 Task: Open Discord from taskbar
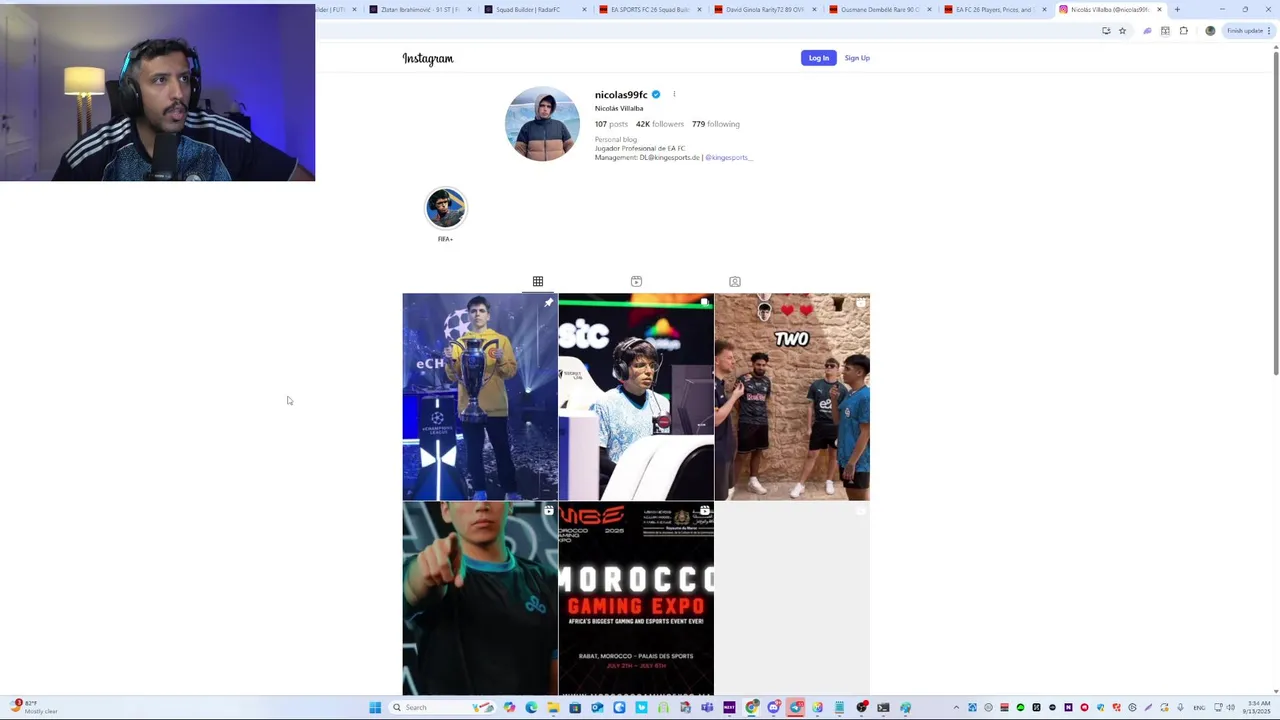tap(774, 707)
